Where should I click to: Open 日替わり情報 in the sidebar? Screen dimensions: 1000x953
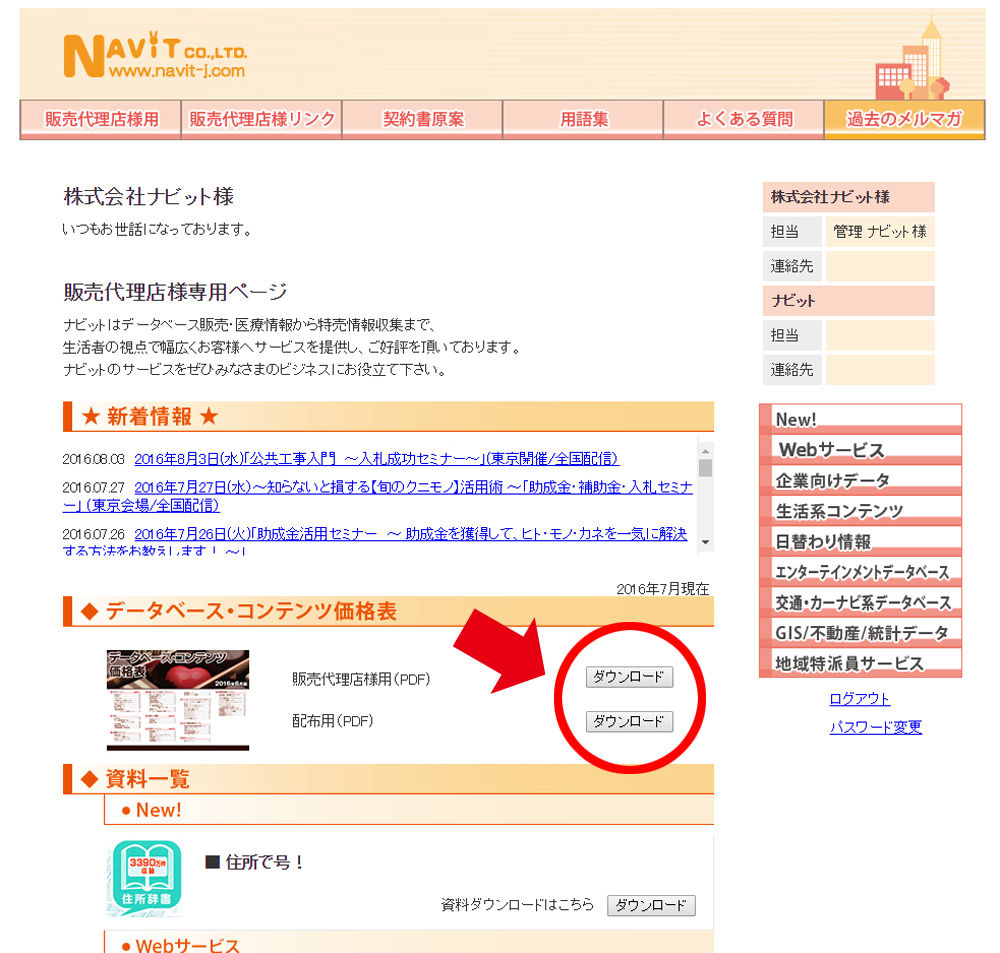tap(861, 542)
